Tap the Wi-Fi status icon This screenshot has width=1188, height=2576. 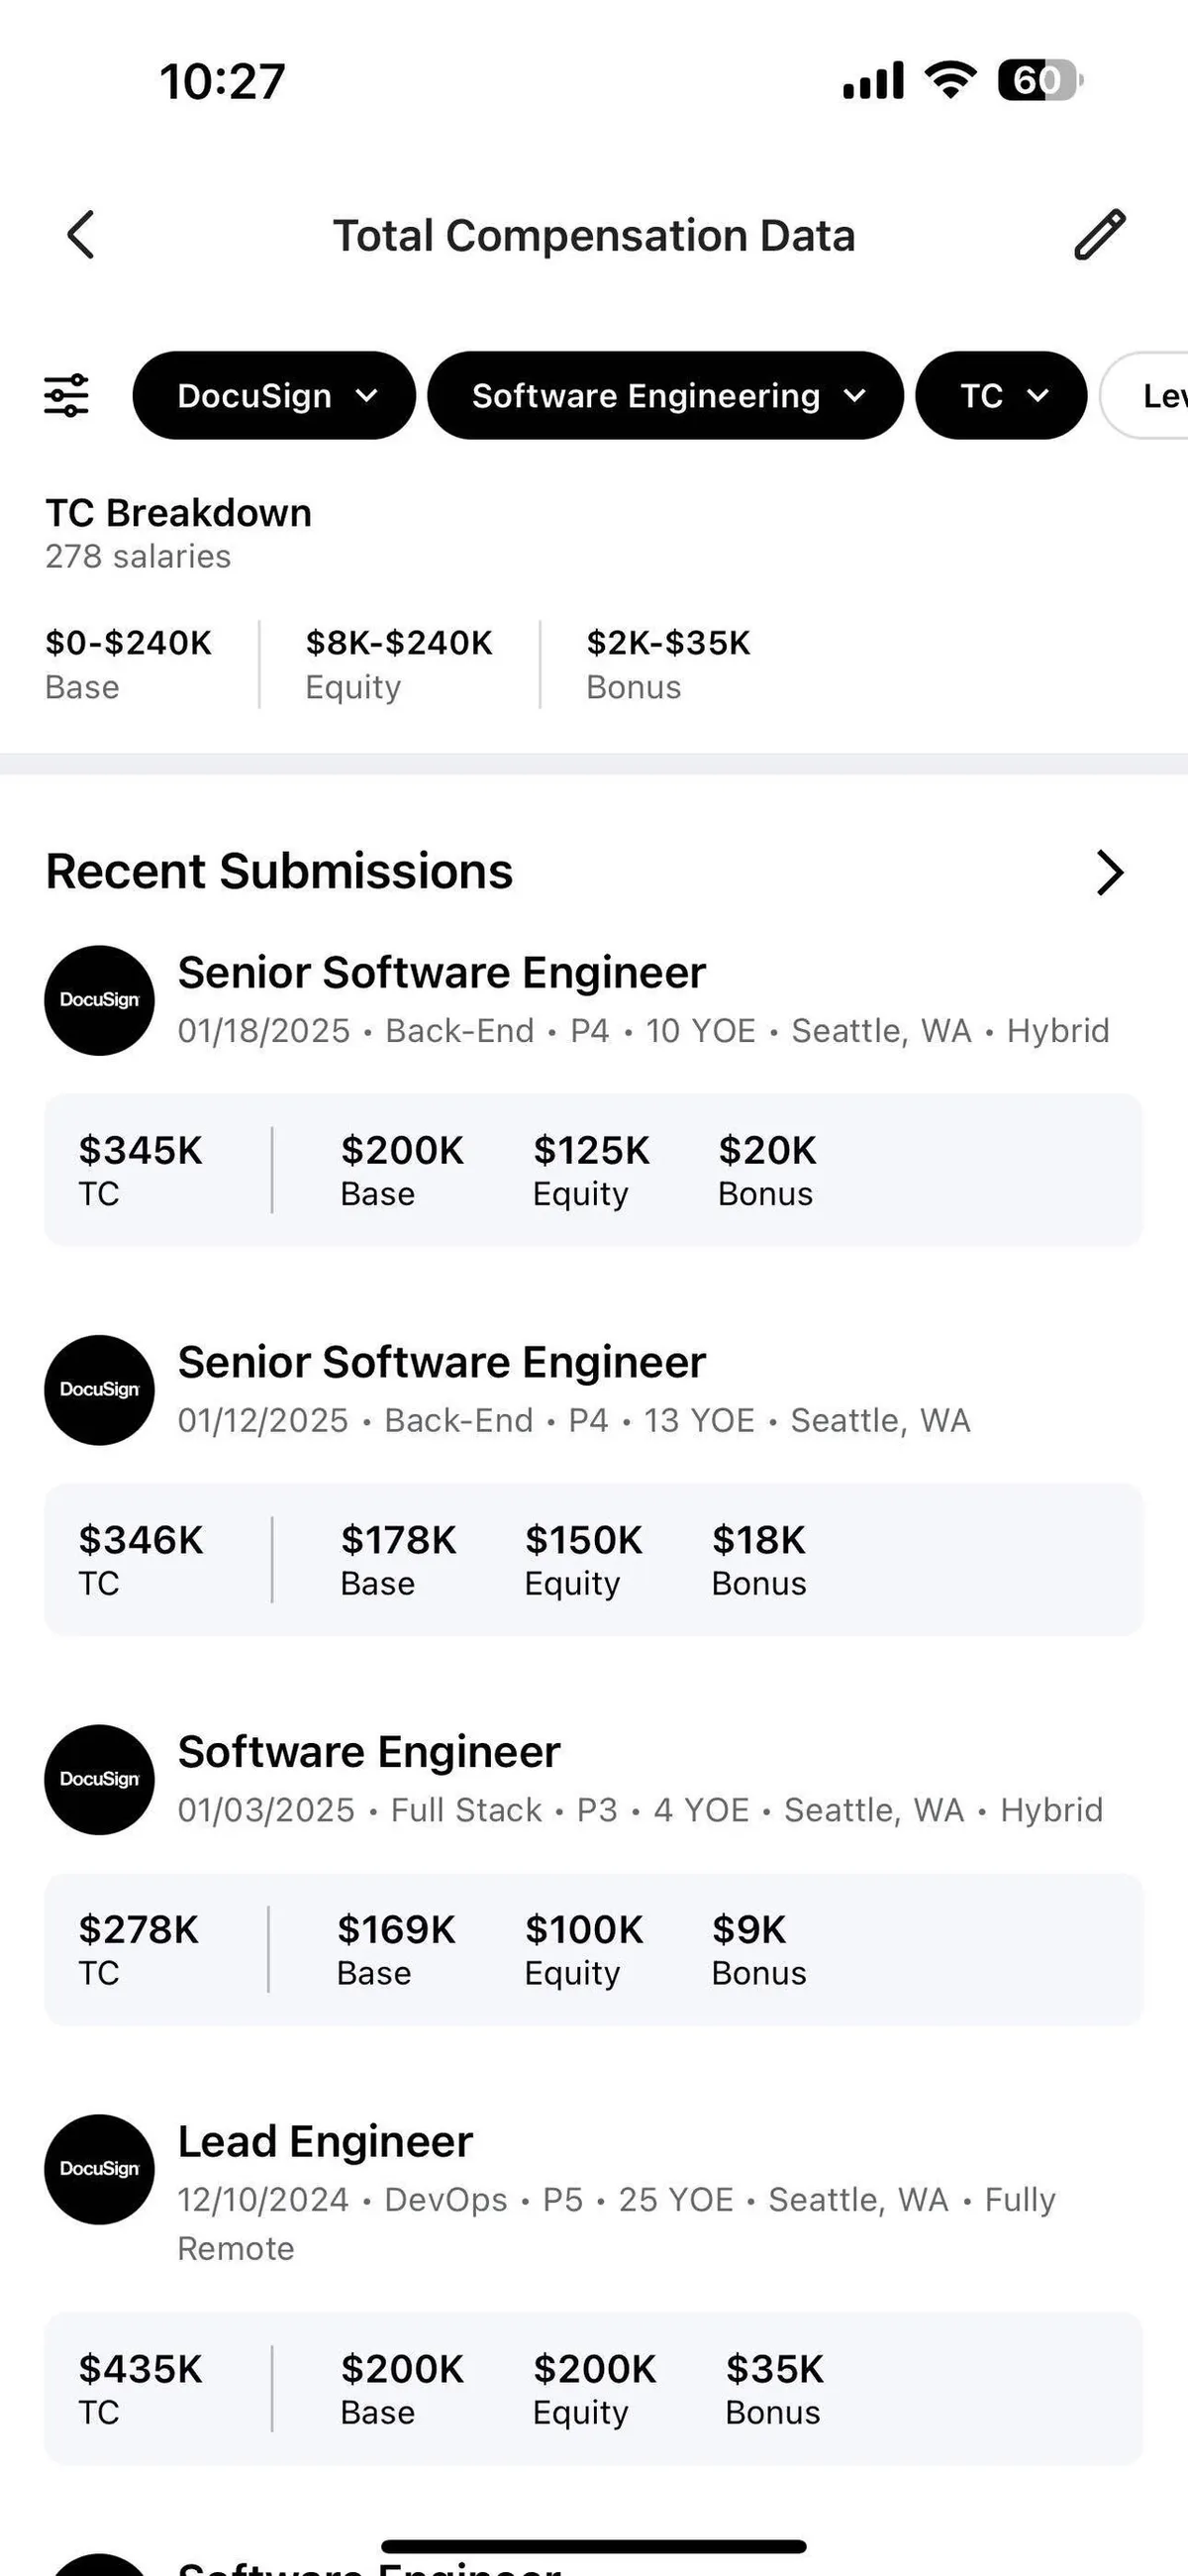[x=950, y=79]
